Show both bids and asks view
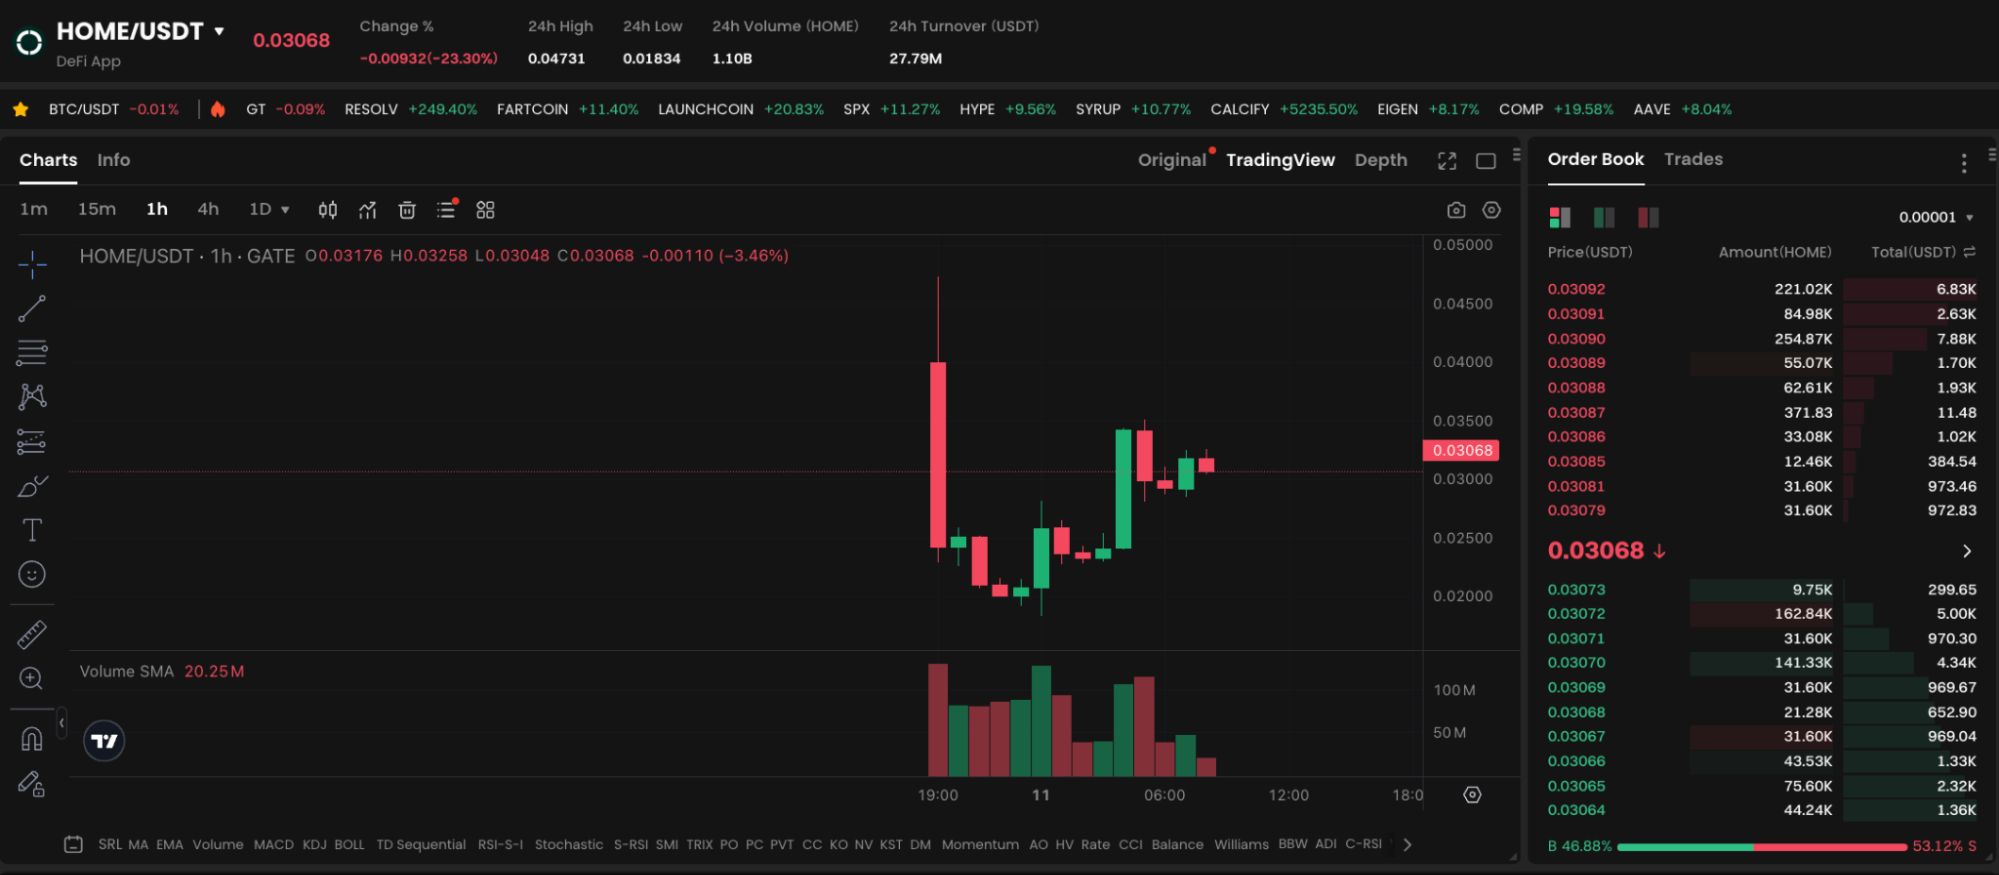 pyautogui.click(x=1560, y=217)
